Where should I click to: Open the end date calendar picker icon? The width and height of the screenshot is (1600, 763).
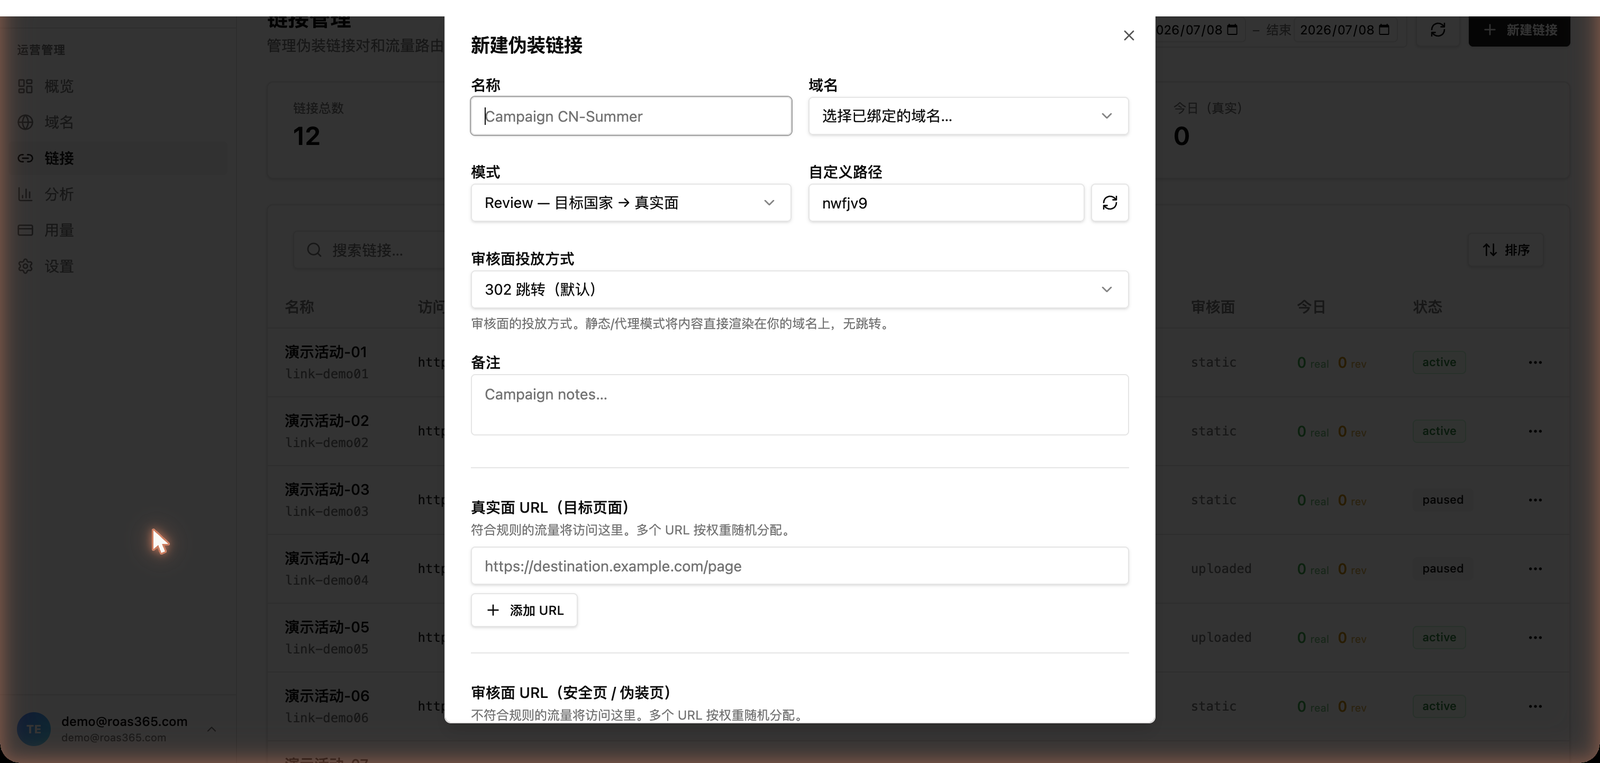1384,30
